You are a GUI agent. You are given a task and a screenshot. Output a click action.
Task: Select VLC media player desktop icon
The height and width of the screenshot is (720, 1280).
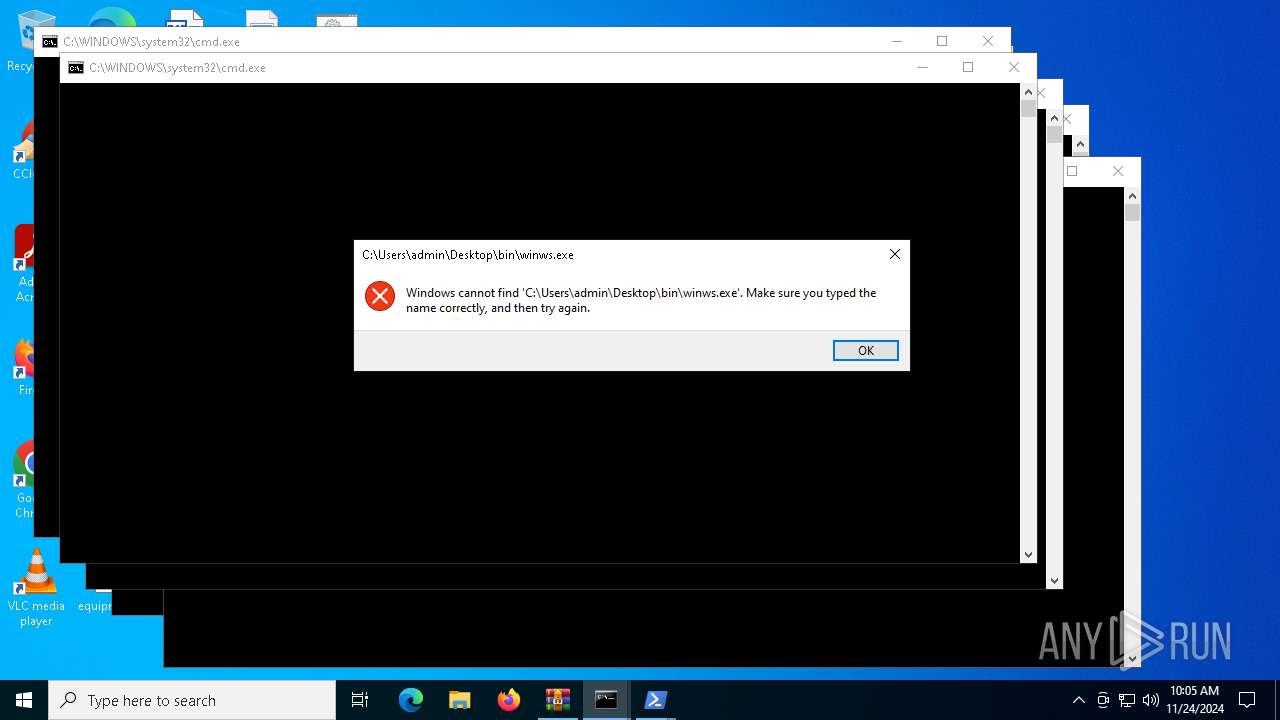[x=36, y=588]
